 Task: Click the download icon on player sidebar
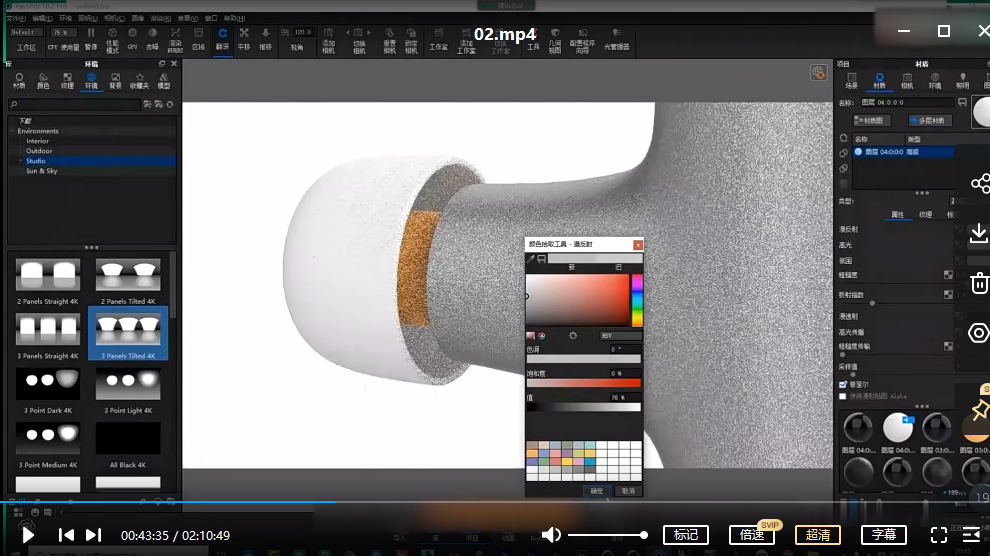[x=979, y=234]
